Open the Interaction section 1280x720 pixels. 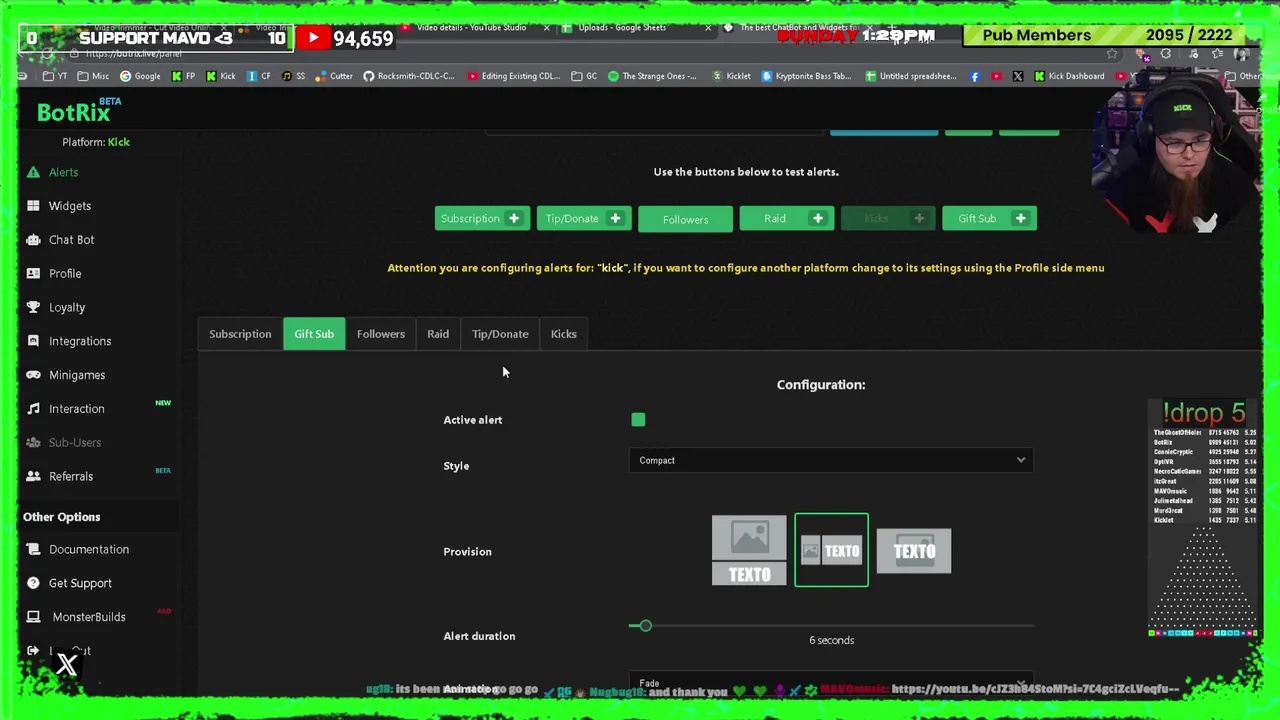76,409
